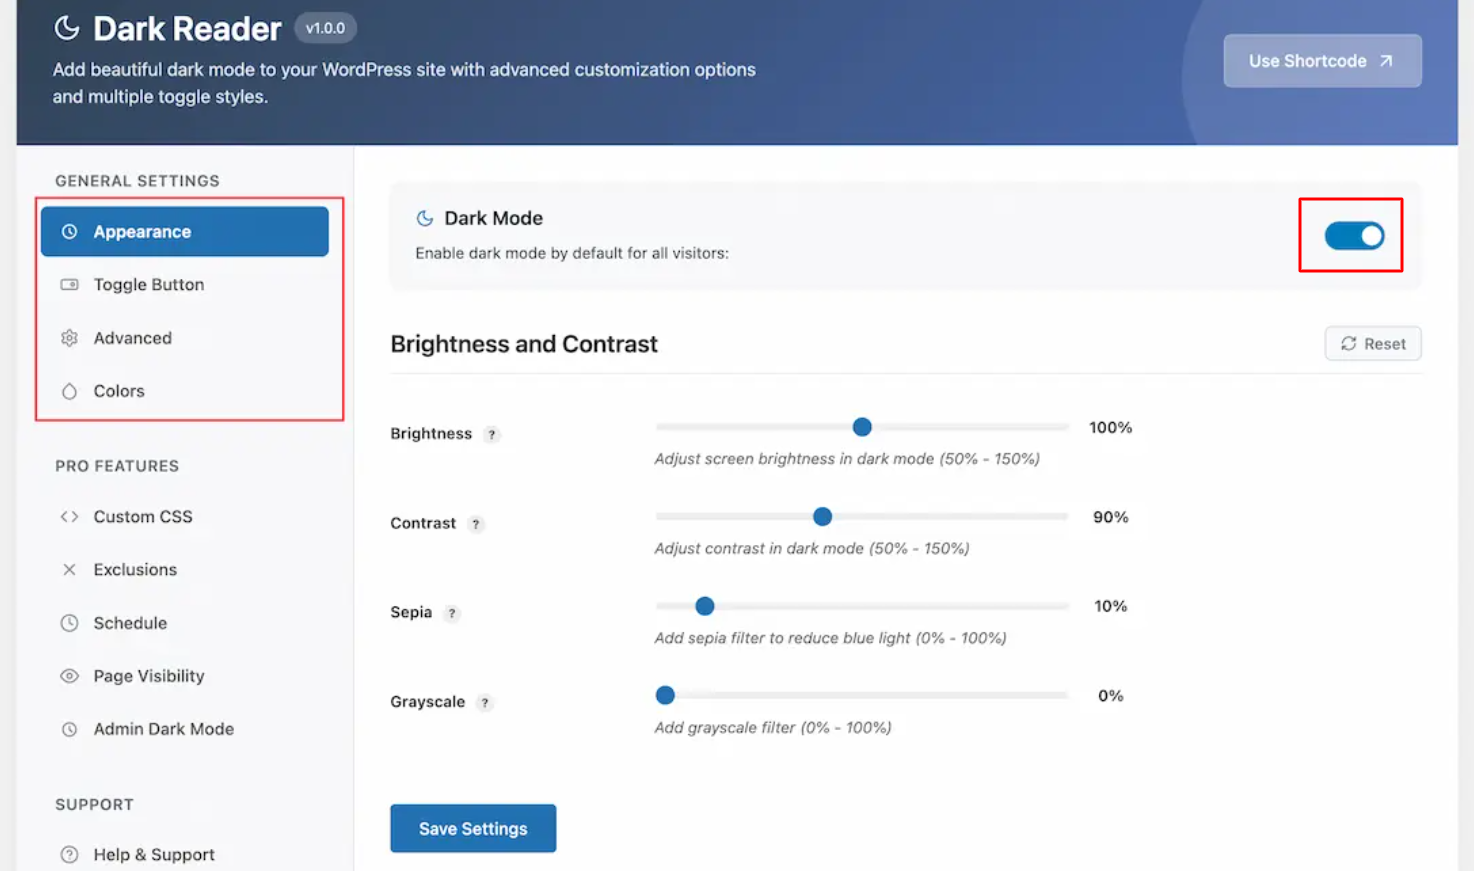The image size is (1474, 871).
Task: Select the Page Visibility eye icon
Action: coord(69,676)
